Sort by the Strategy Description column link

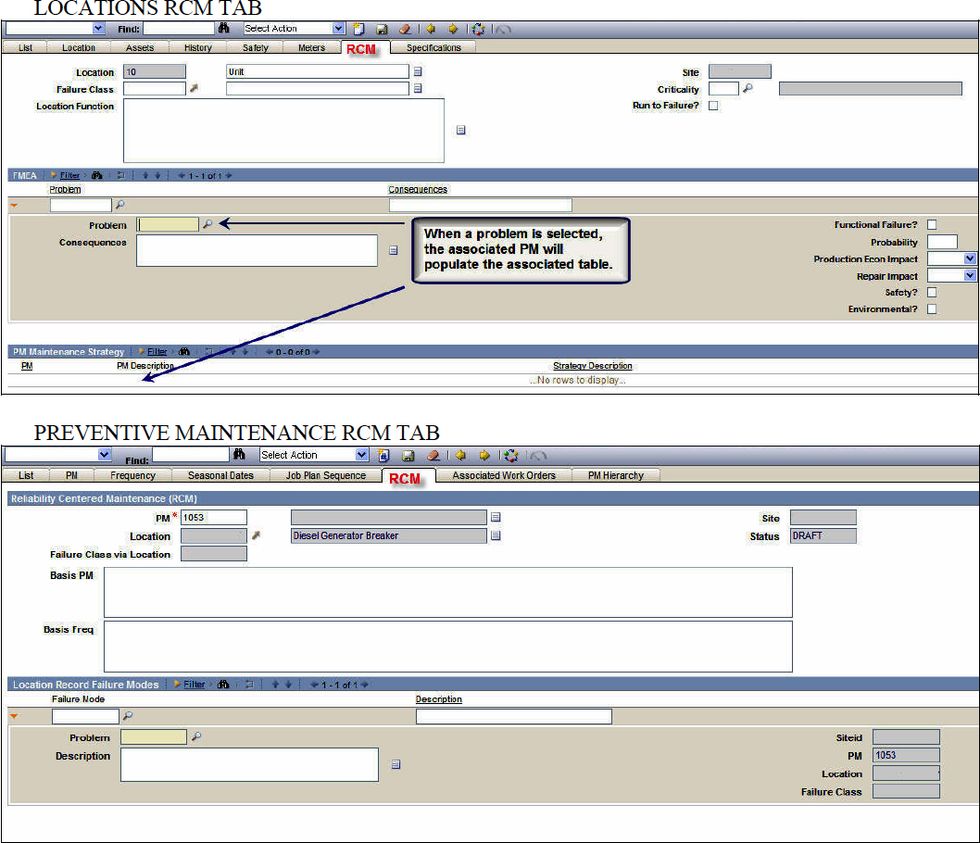[x=594, y=365]
